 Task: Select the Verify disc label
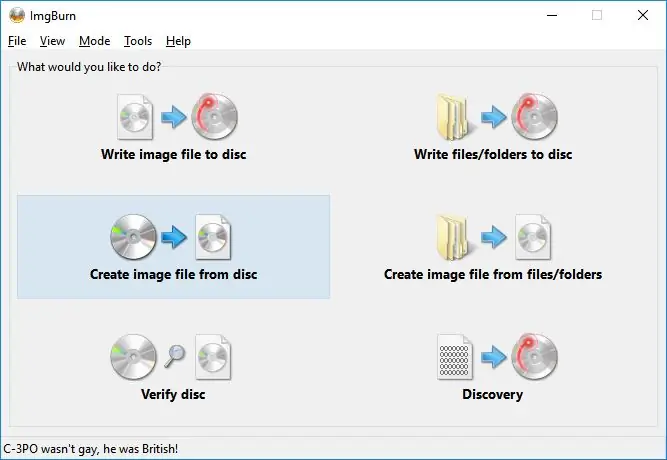(173, 394)
